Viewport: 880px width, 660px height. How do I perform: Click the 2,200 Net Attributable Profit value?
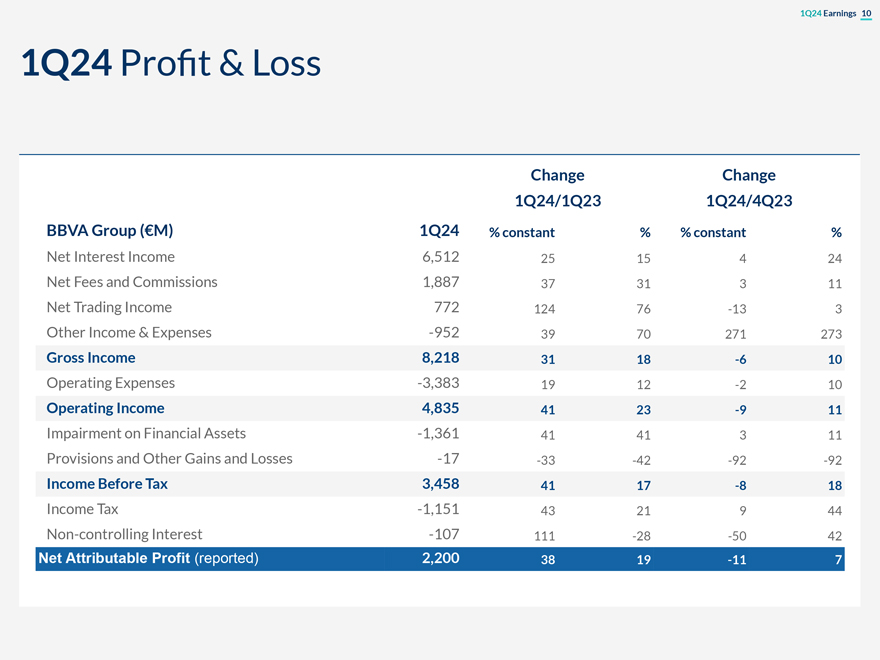440,559
